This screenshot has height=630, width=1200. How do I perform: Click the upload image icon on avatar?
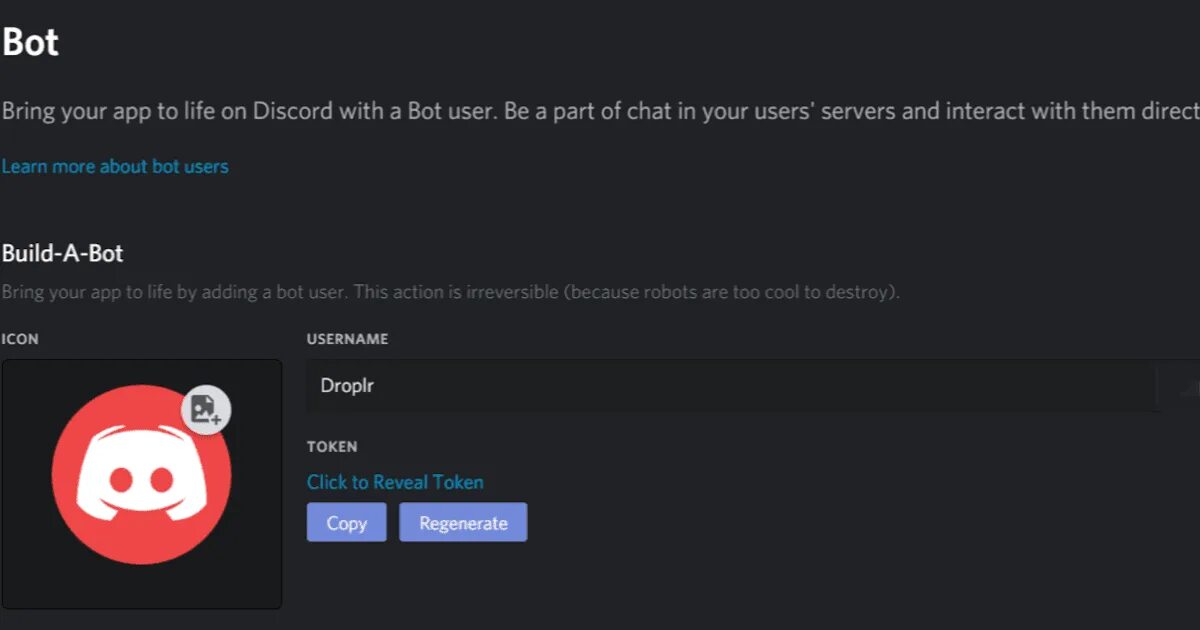pos(206,410)
